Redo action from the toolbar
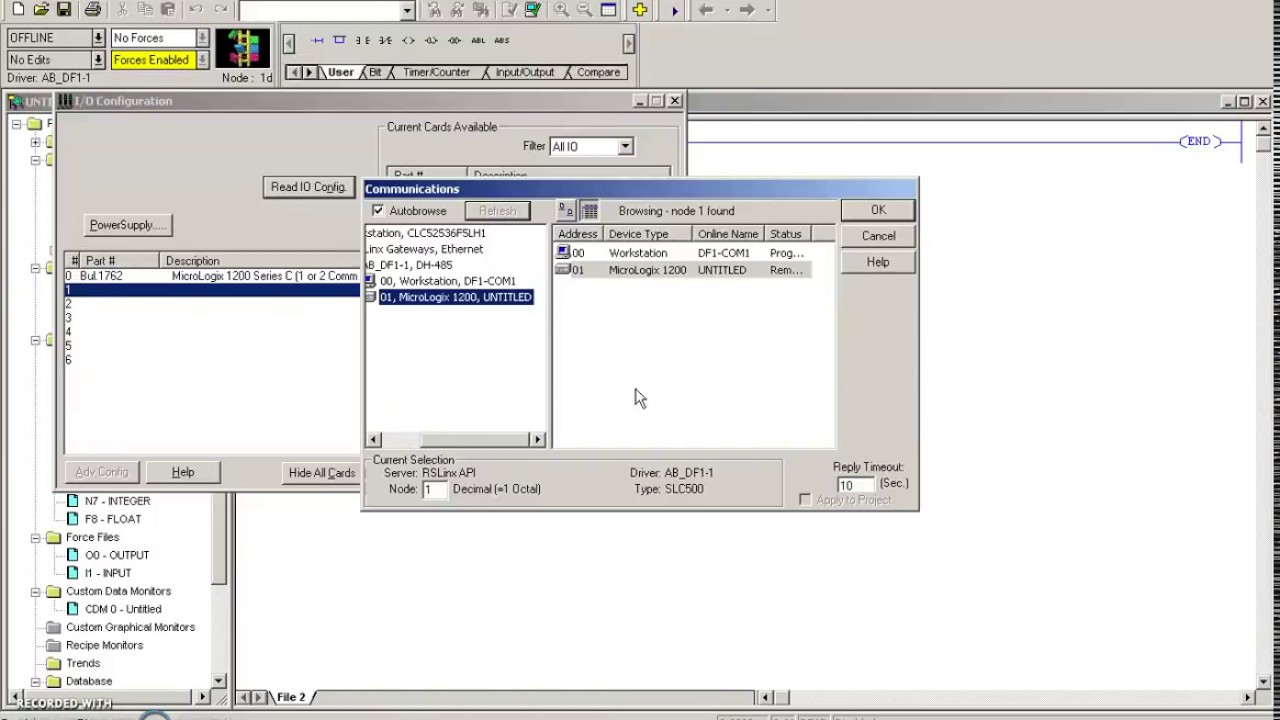 pyautogui.click(x=220, y=10)
